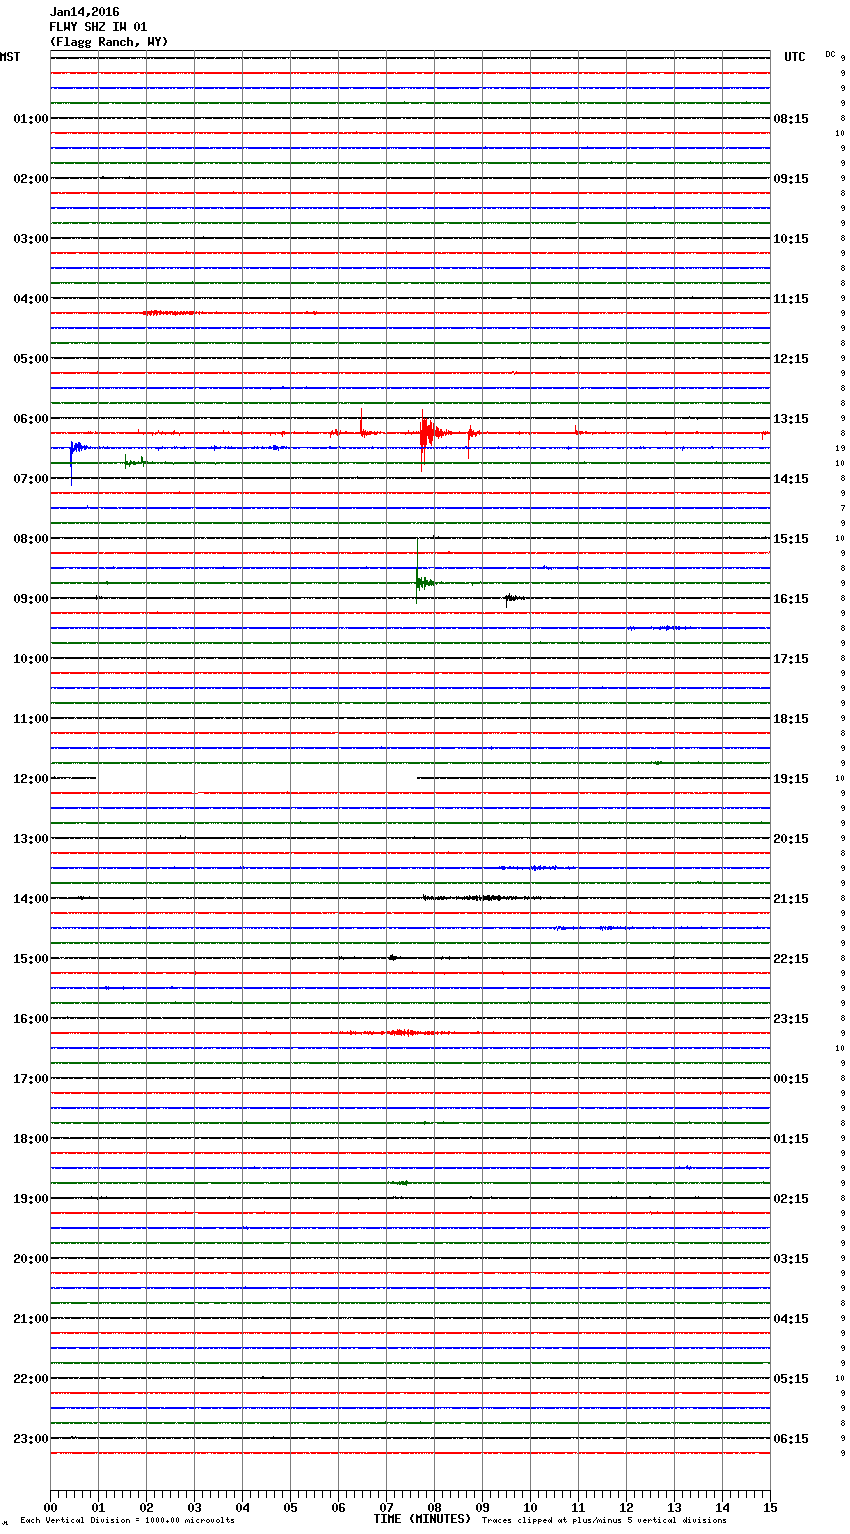Select the 09:00 MST time label
The image size is (850, 1534).
(x=31, y=599)
